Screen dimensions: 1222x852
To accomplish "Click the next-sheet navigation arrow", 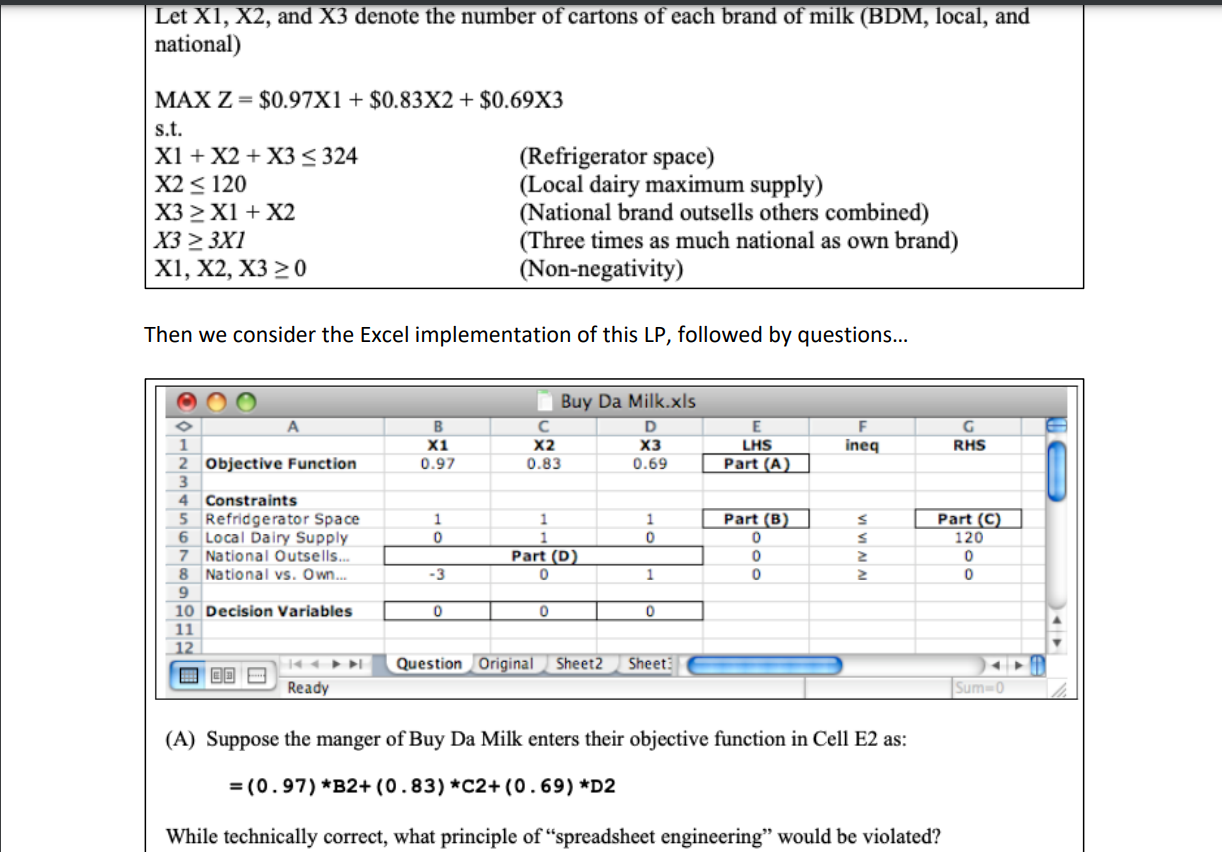I will pyautogui.click(x=335, y=663).
